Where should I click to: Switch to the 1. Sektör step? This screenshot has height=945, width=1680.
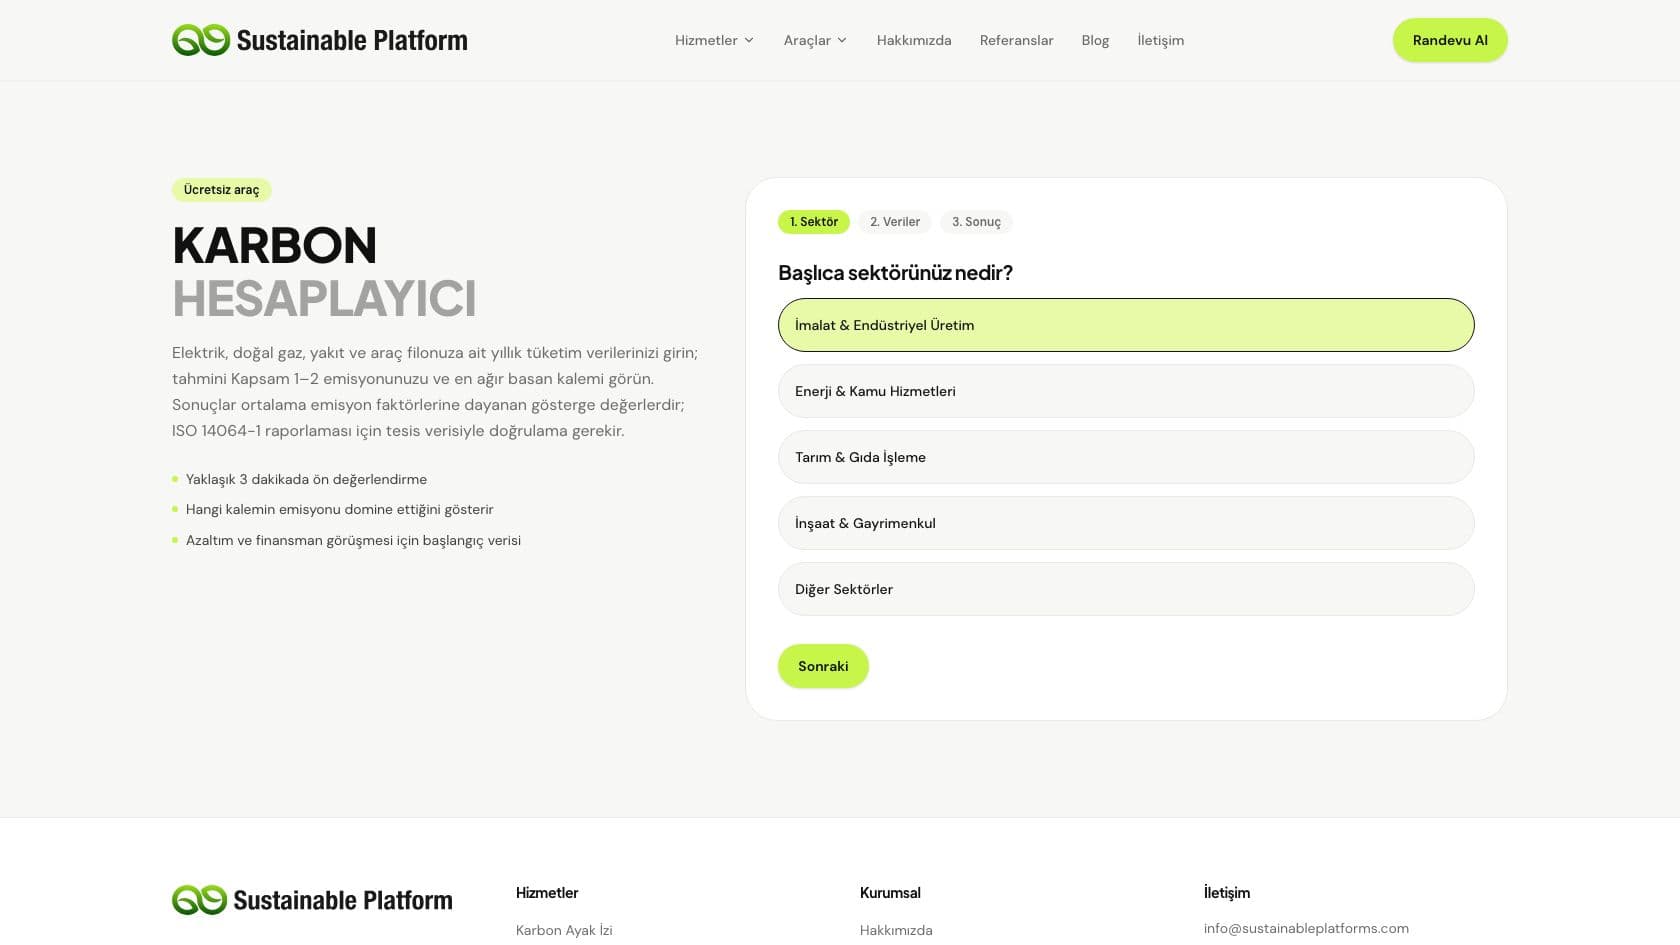click(x=814, y=222)
